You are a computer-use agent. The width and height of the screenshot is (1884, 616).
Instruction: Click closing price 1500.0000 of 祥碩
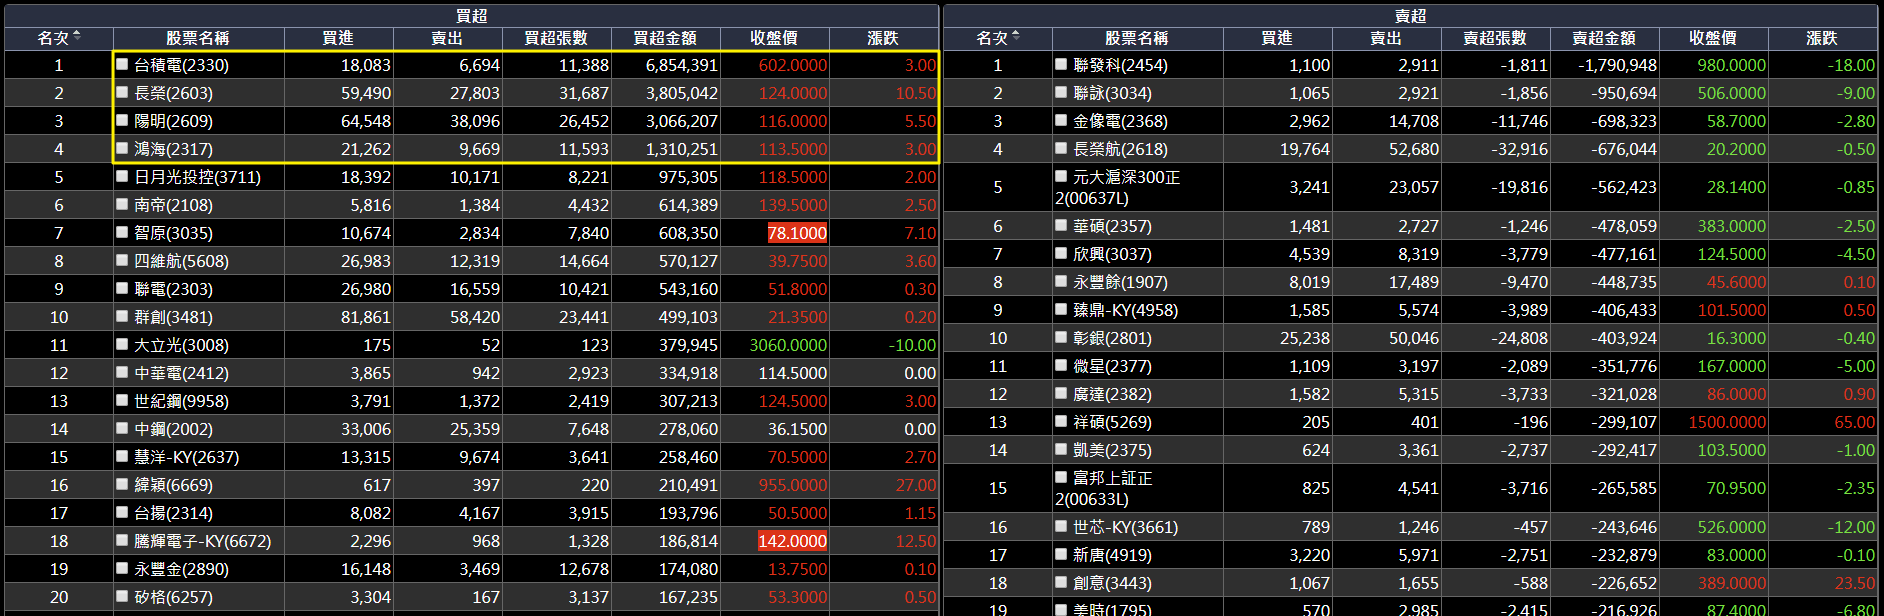1727,422
